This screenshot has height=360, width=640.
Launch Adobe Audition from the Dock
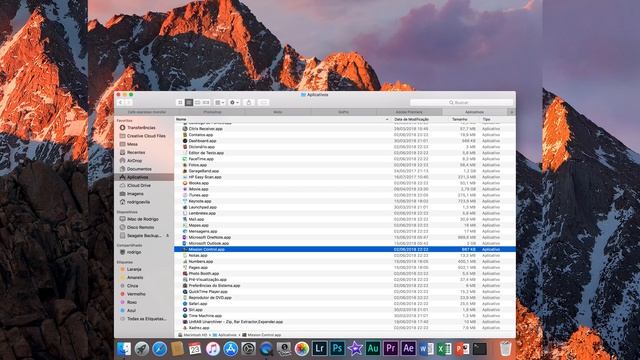coord(373,349)
